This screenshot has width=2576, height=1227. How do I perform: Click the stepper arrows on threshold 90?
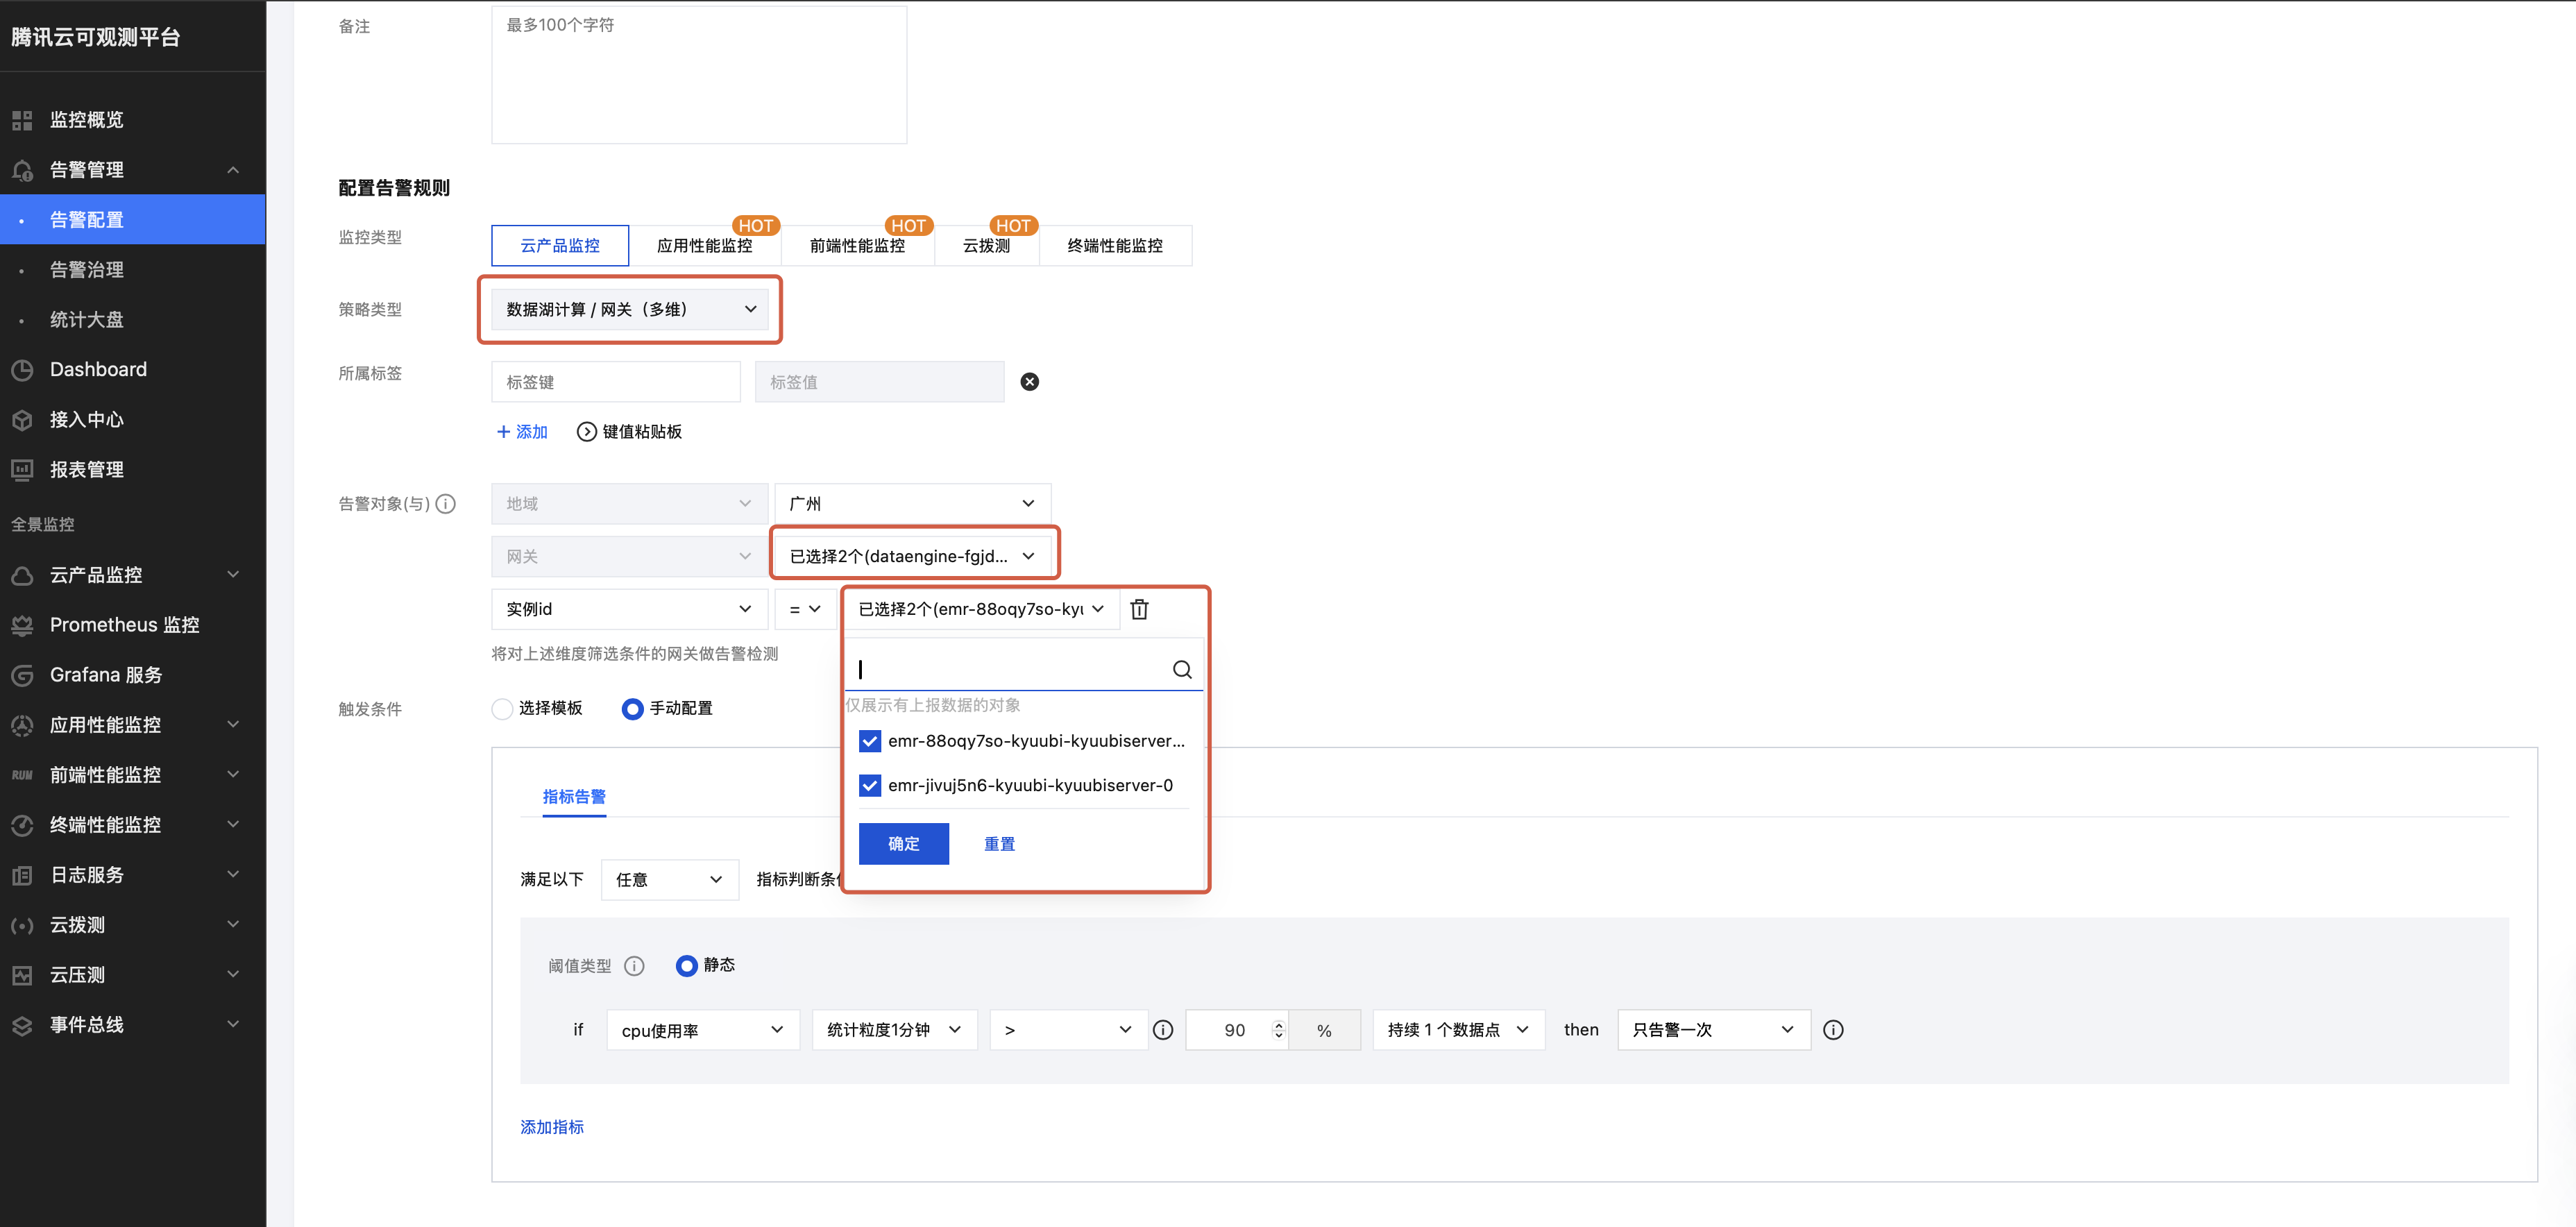coord(1278,1030)
